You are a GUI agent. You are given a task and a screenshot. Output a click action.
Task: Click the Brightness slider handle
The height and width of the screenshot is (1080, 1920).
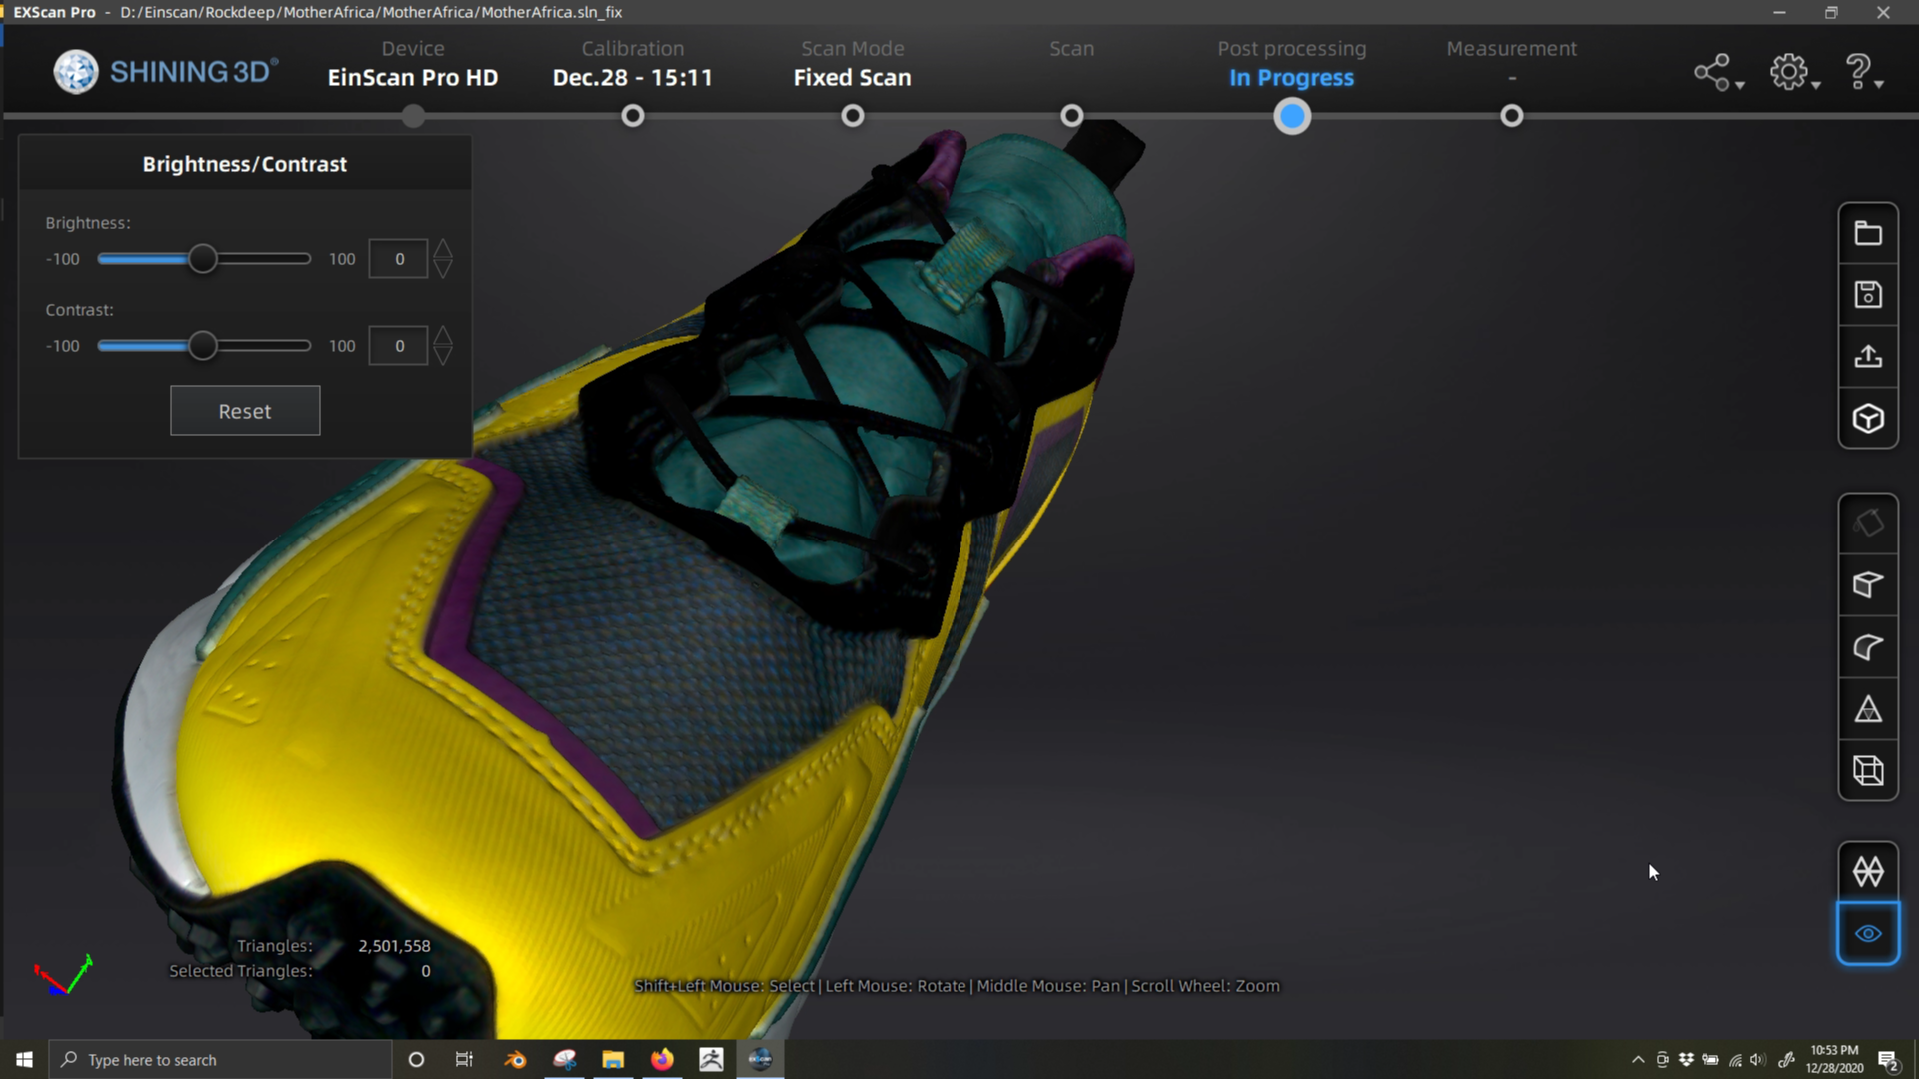[203, 259]
